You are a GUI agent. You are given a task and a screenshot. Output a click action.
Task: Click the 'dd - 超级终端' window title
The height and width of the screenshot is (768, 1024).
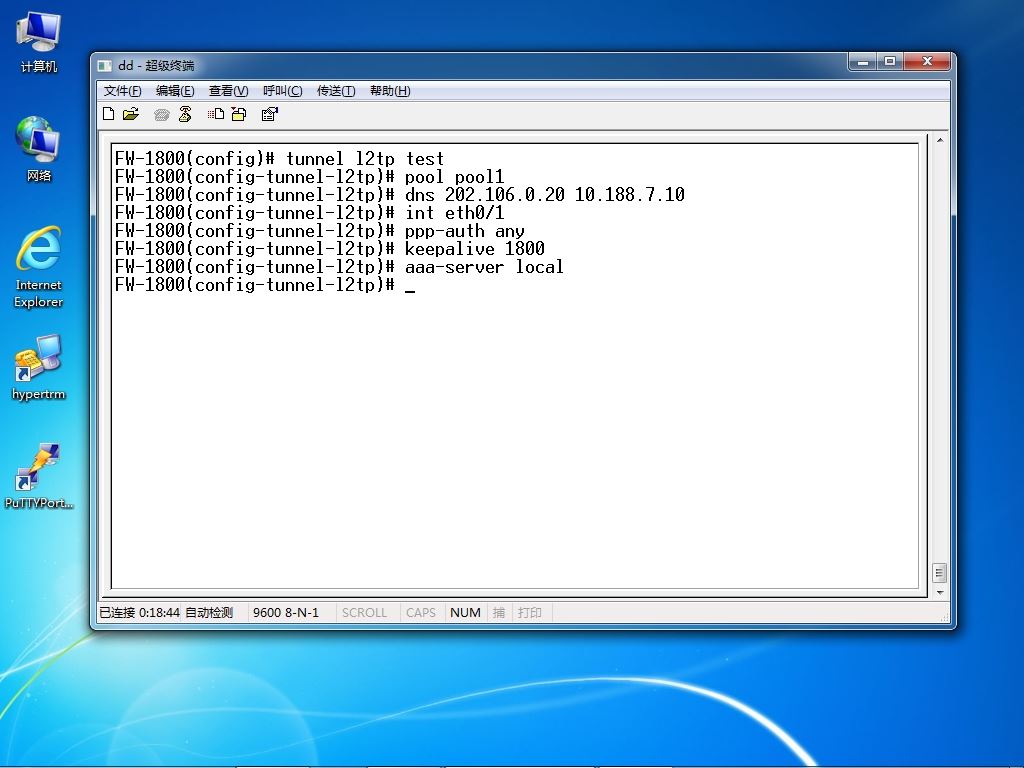pyautogui.click(x=156, y=65)
